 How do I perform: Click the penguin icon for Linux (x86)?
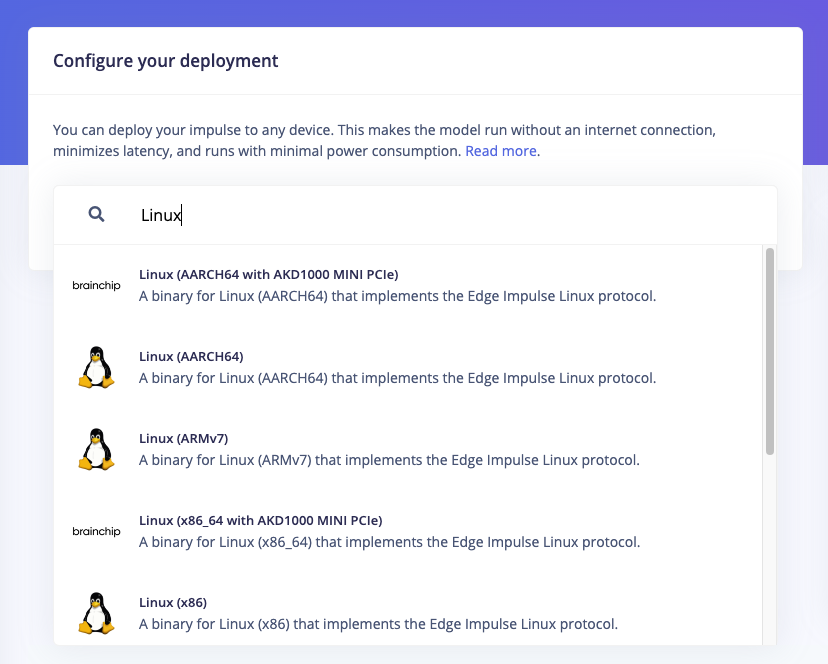point(96,613)
